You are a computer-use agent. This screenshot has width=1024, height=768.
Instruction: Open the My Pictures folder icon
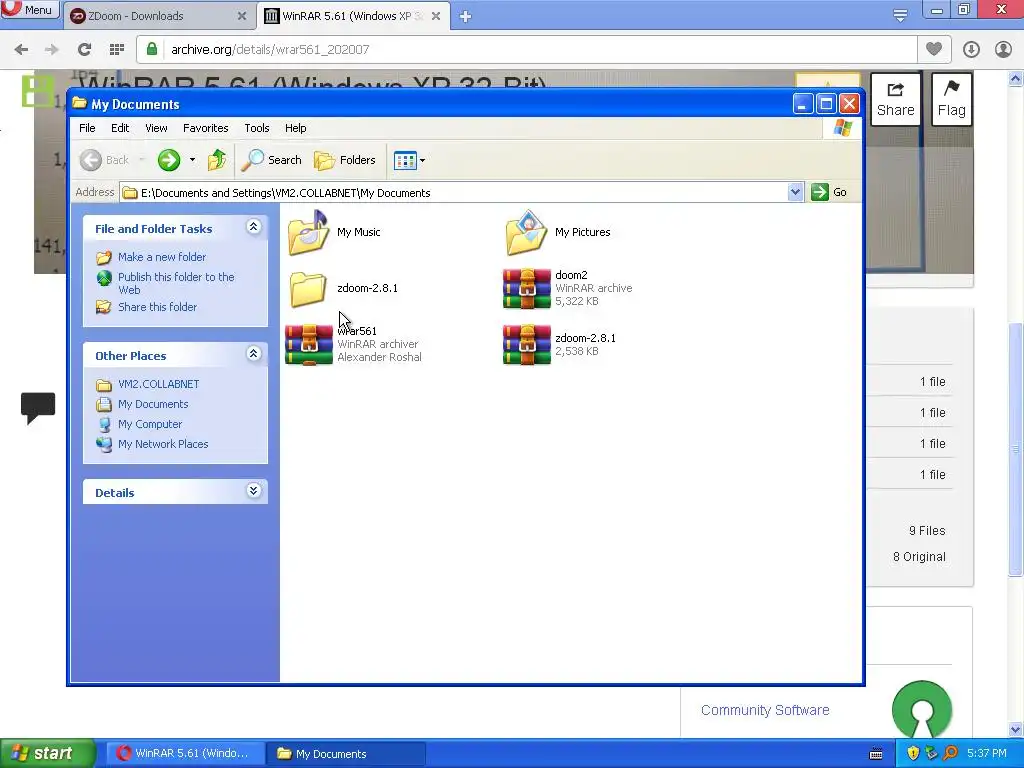tap(526, 232)
